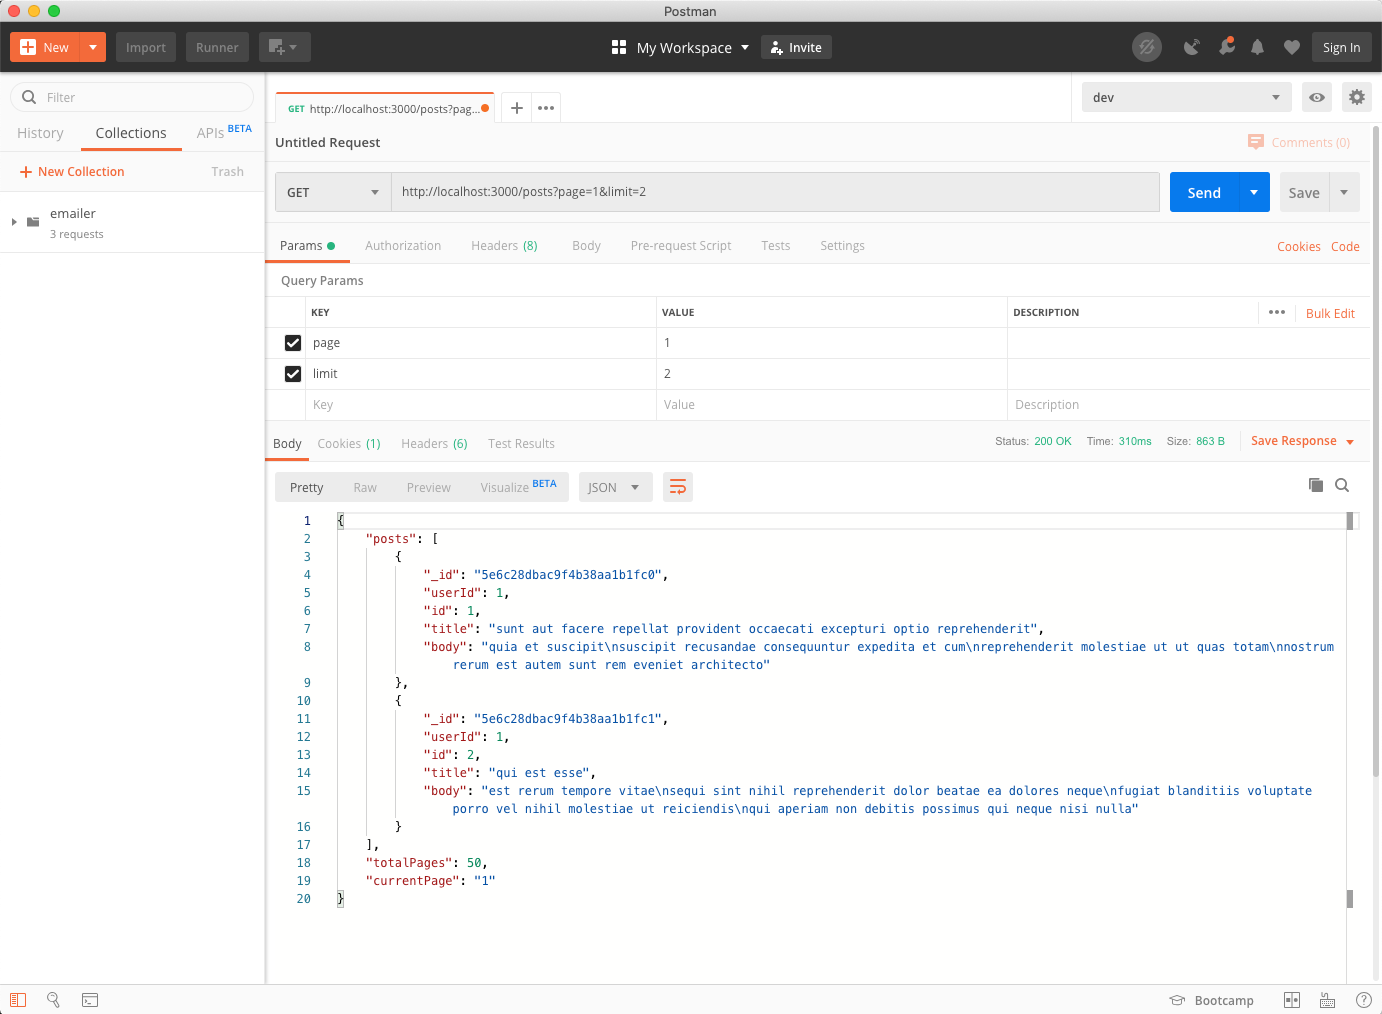Click the environment quick look eye
Image resolution: width=1382 pixels, height=1014 pixels.
pos(1317,97)
